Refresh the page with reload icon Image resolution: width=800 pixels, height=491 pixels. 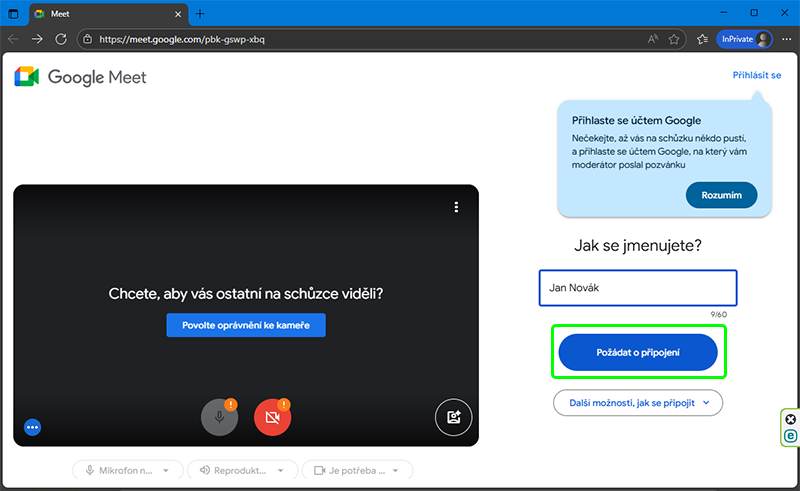[x=61, y=39]
